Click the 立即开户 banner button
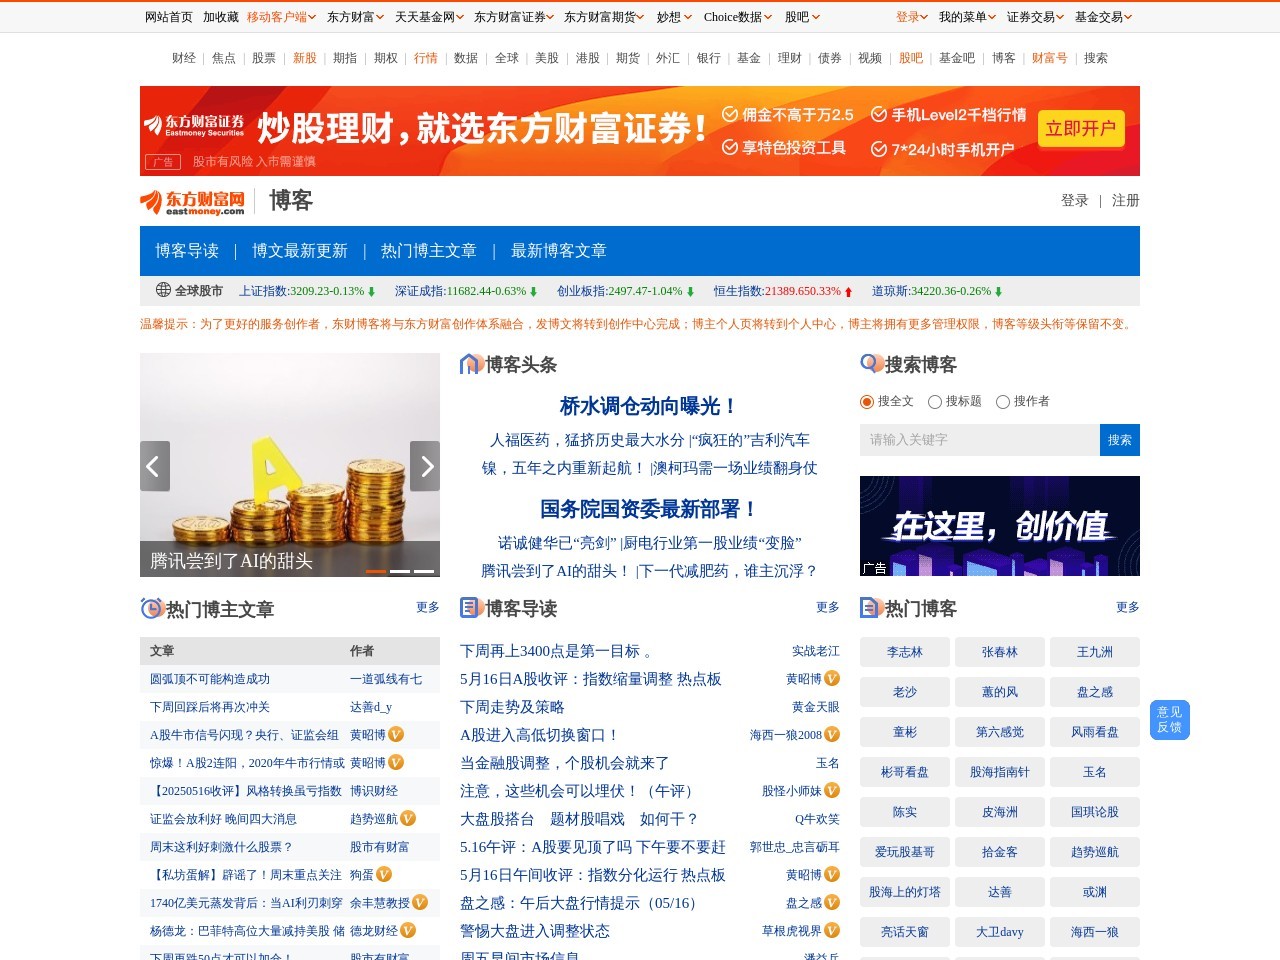Viewport: 1280px width, 960px height. coord(1081,129)
